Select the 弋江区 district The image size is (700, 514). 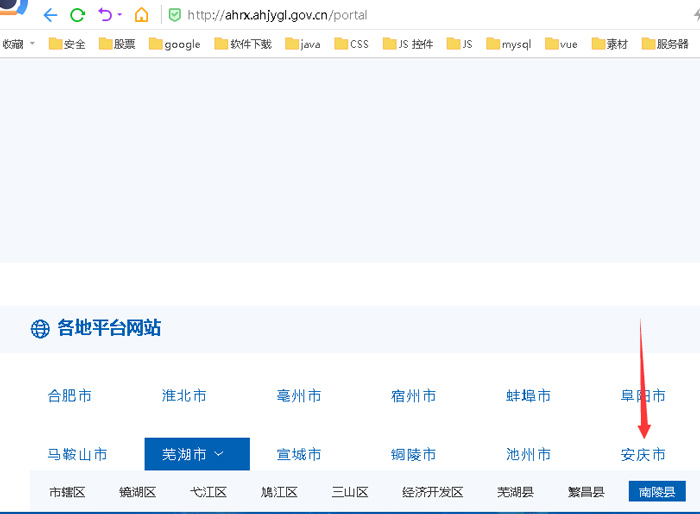(208, 492)
